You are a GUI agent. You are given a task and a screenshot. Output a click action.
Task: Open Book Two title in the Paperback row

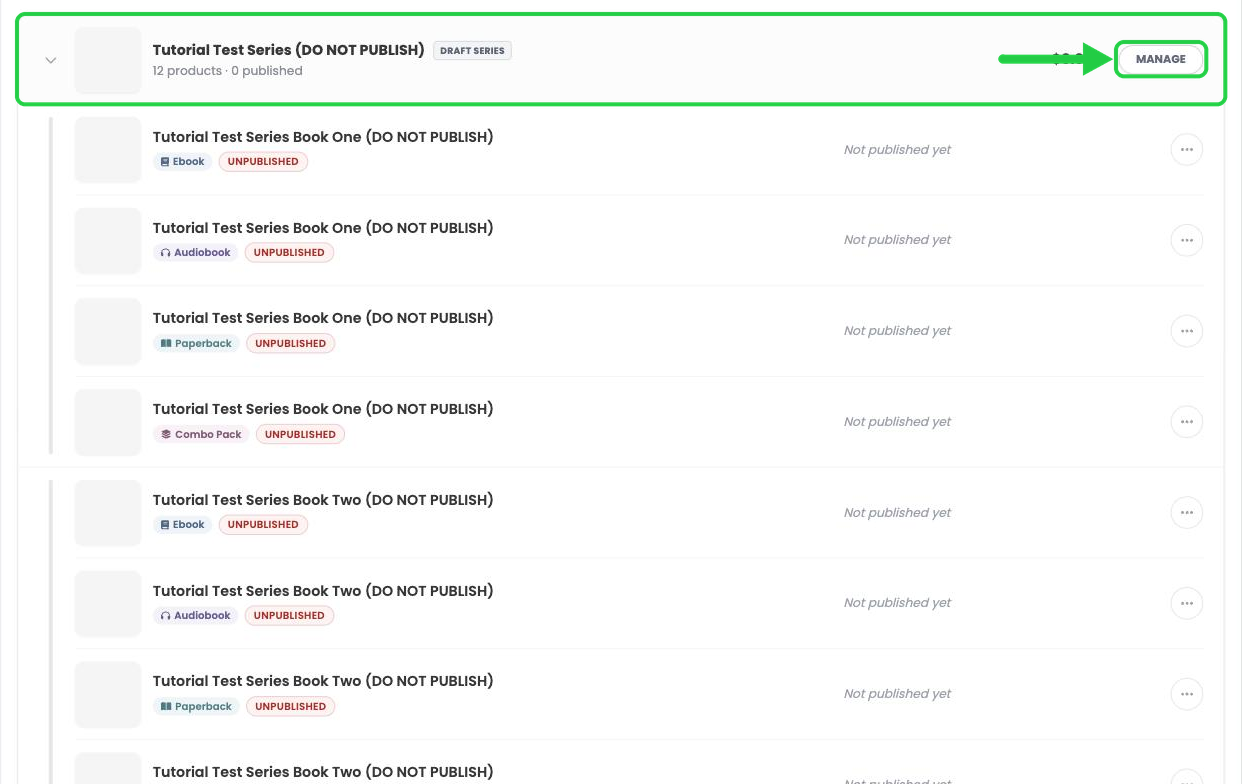[323, 681]
